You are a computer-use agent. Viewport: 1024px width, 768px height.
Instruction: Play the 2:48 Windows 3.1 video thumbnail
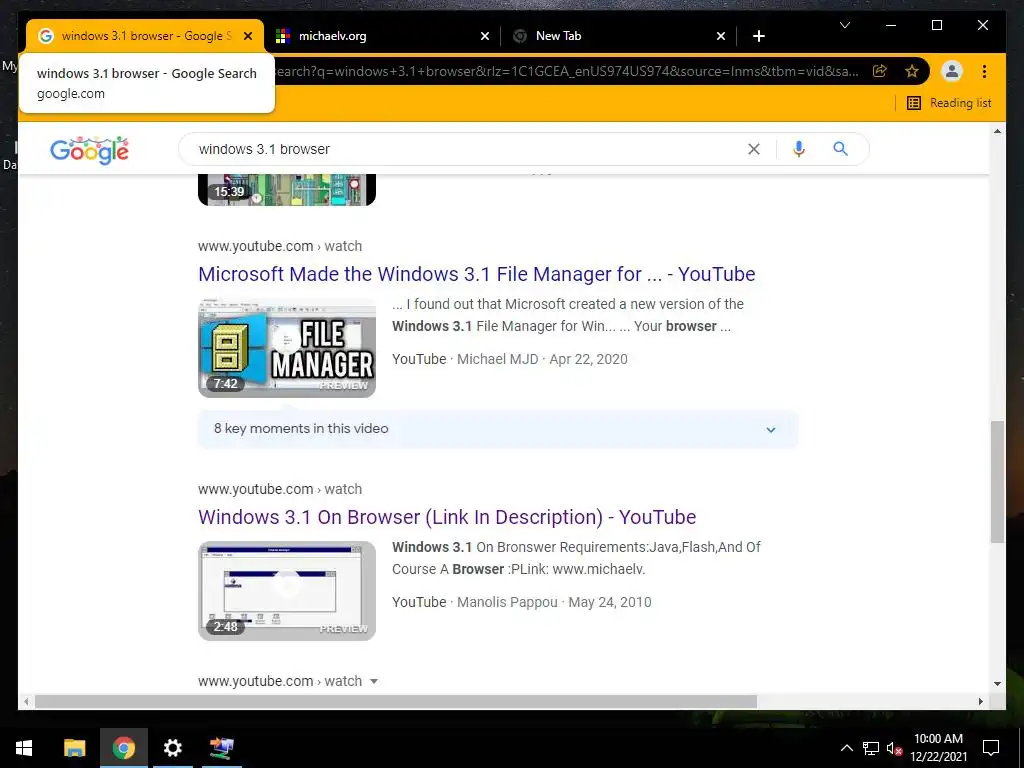pyautogui.click(x=287, y=591)
